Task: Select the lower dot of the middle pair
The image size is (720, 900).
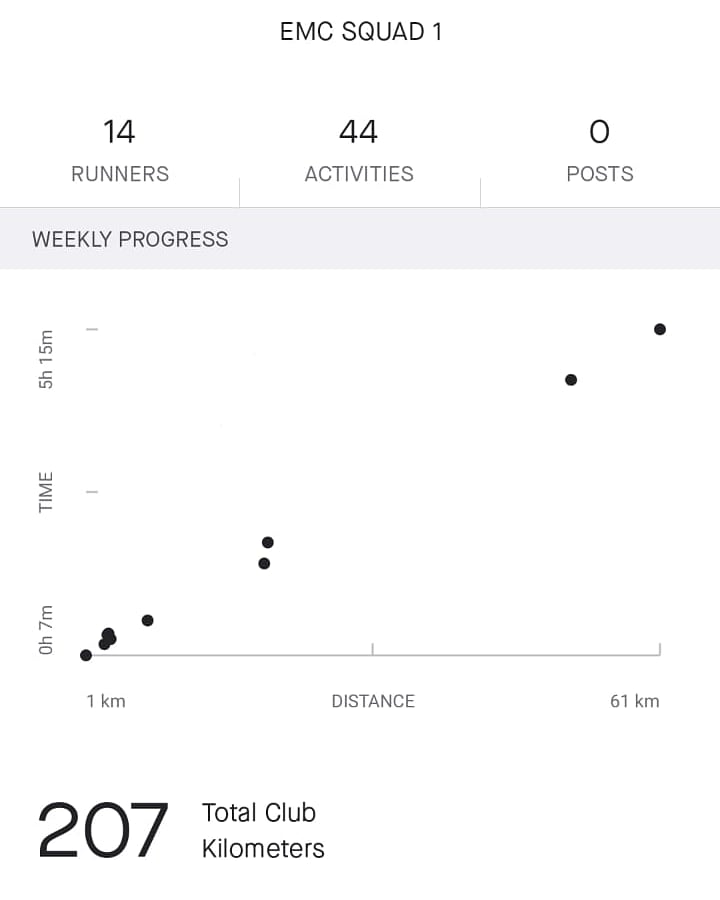Action: point(264,563)
